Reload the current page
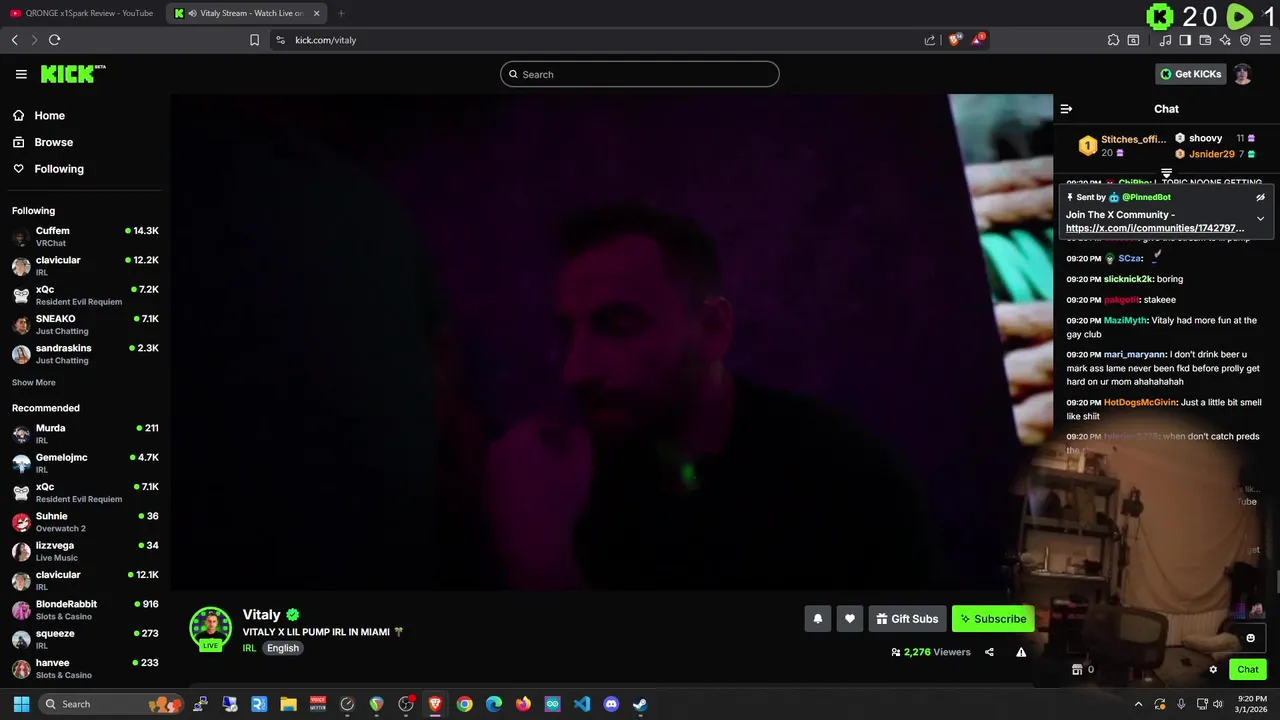The height and width of the screenshot is (720, 1280). pyautogui.click(x=54, y=40)
